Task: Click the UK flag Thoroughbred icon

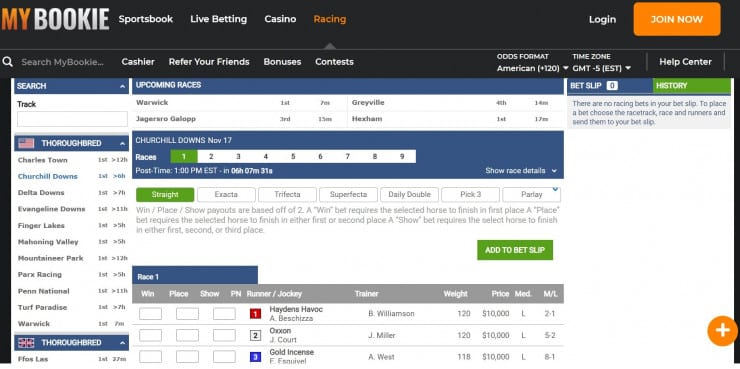Action: tap(26, 343)
